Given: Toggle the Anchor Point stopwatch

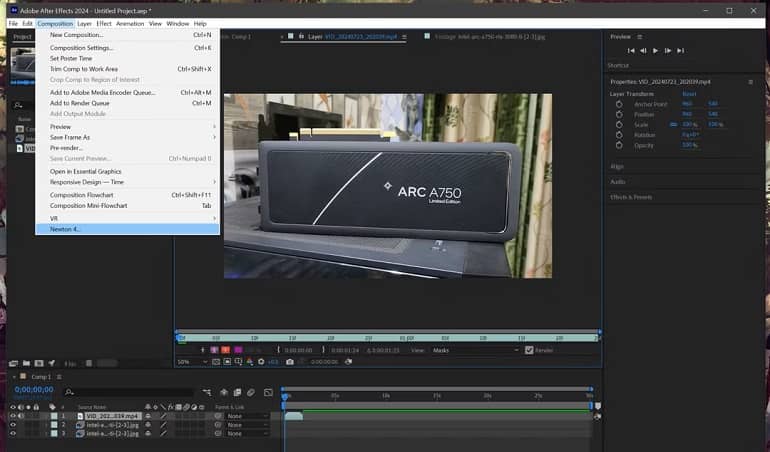Looking at the screenshot, I should click(619, 104).
